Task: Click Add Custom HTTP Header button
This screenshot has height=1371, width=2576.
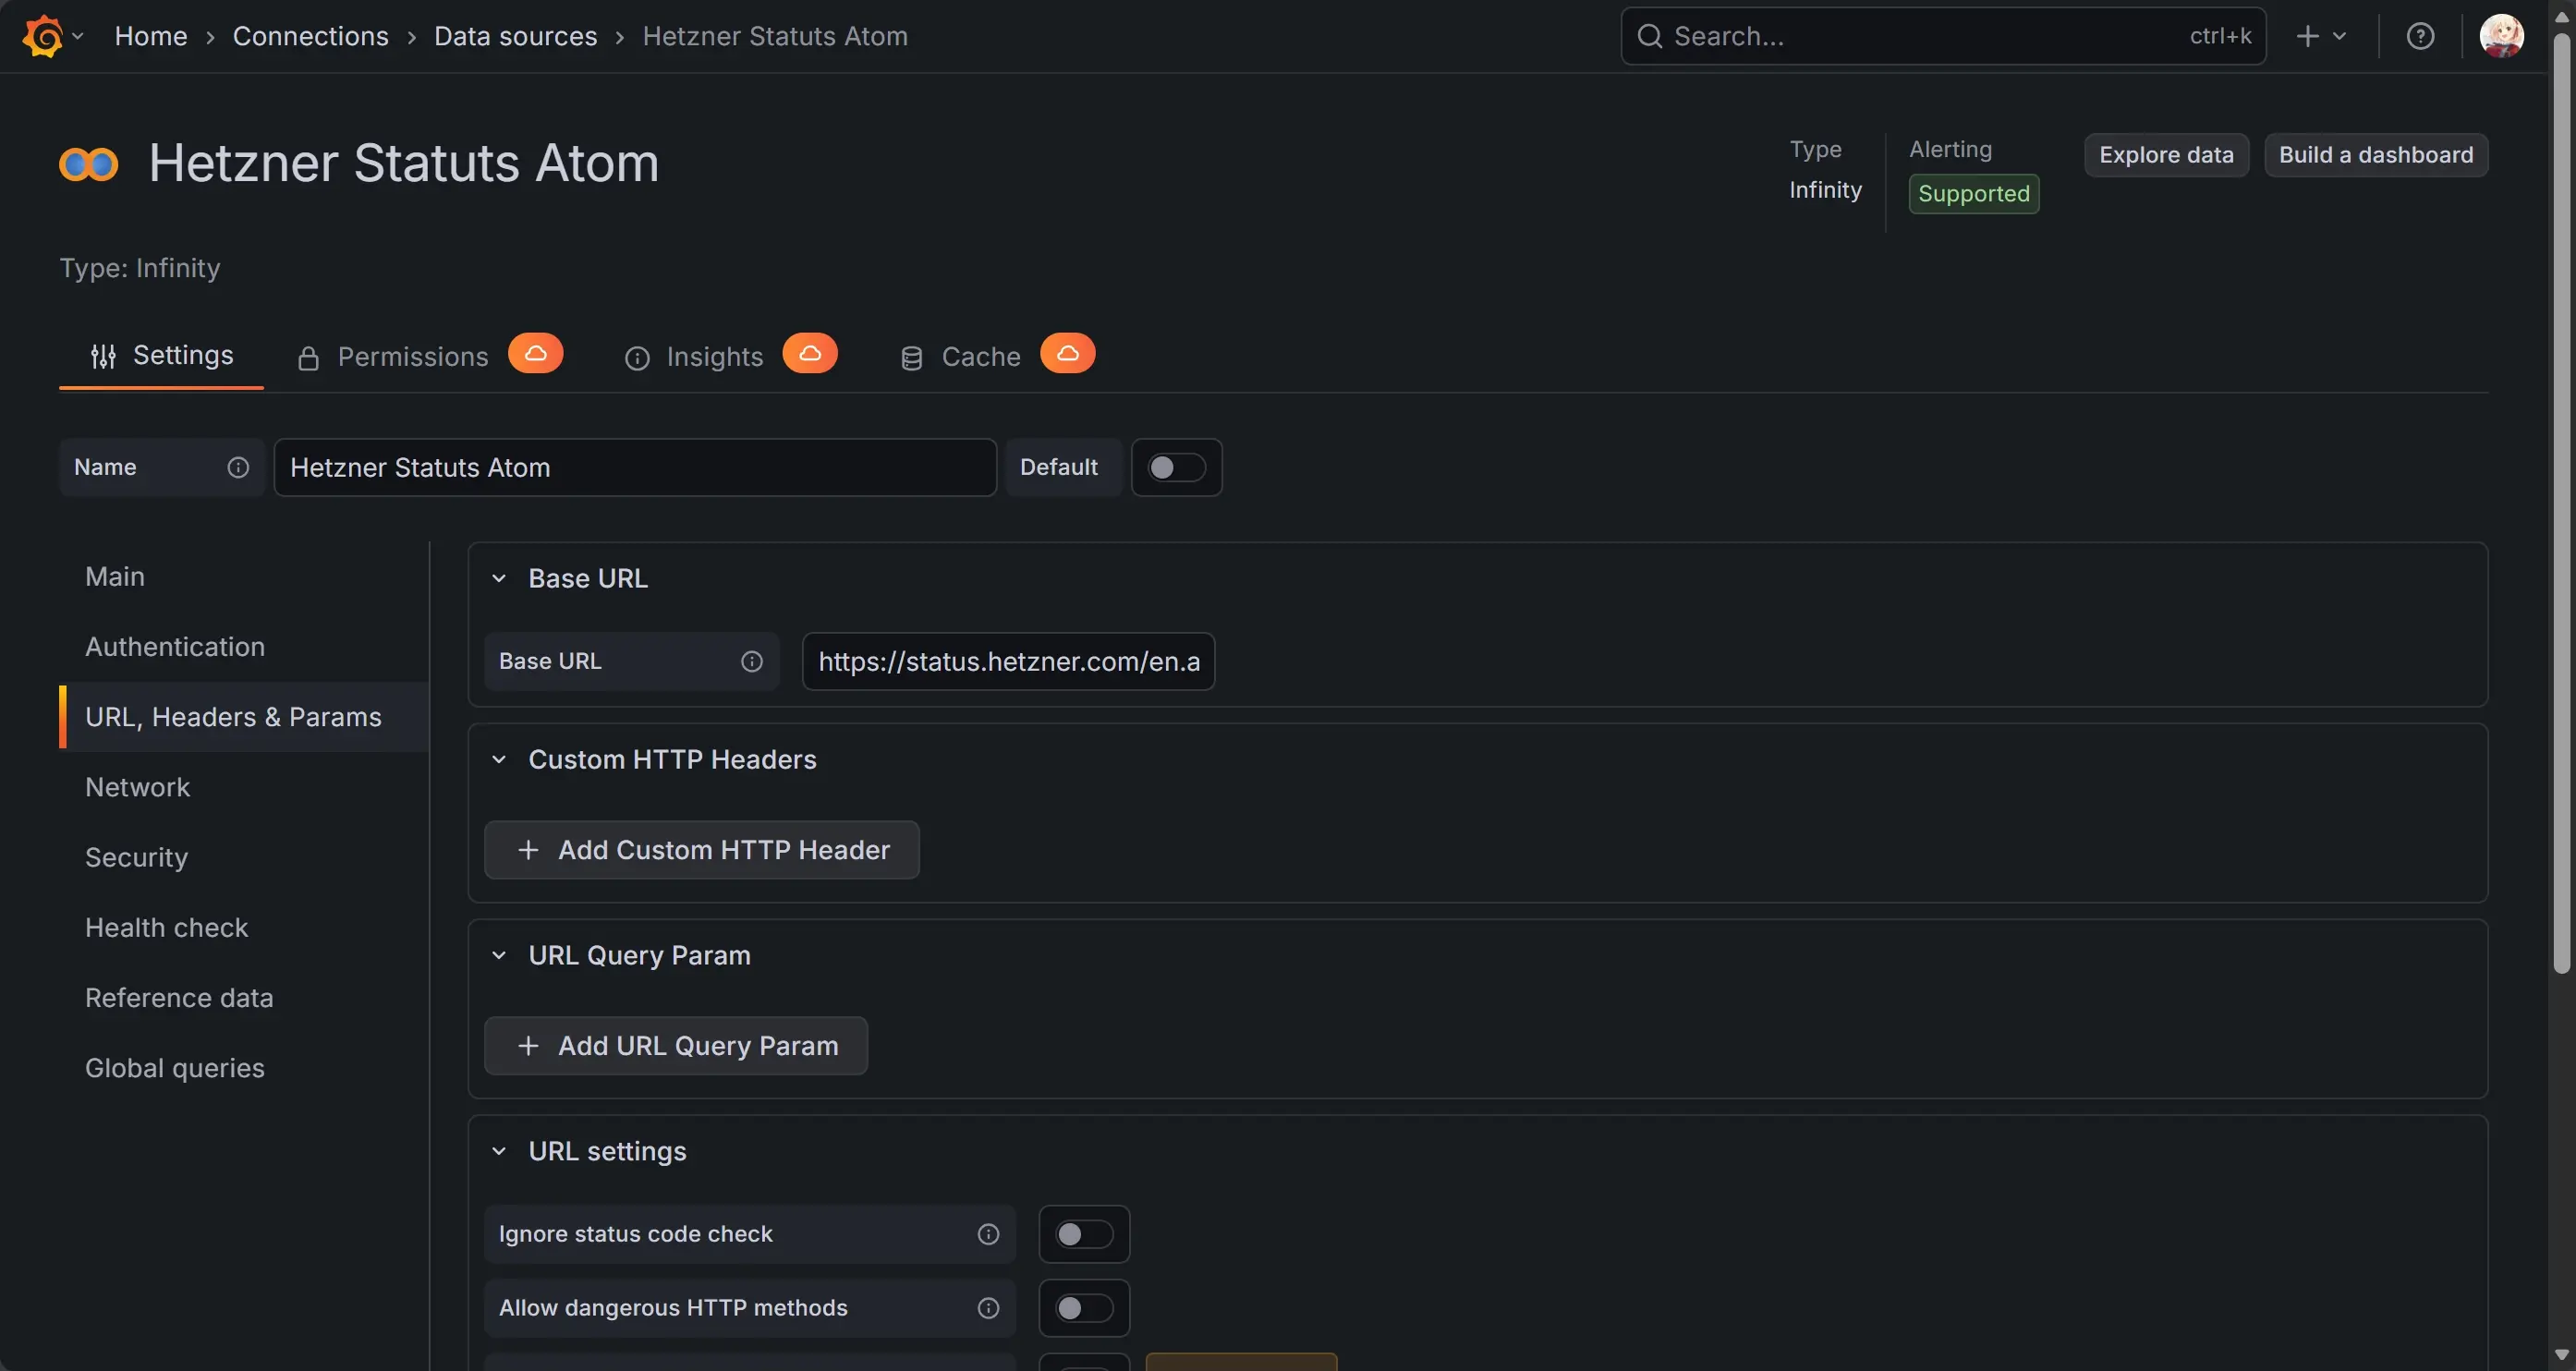Action: [x=701, y=850]
